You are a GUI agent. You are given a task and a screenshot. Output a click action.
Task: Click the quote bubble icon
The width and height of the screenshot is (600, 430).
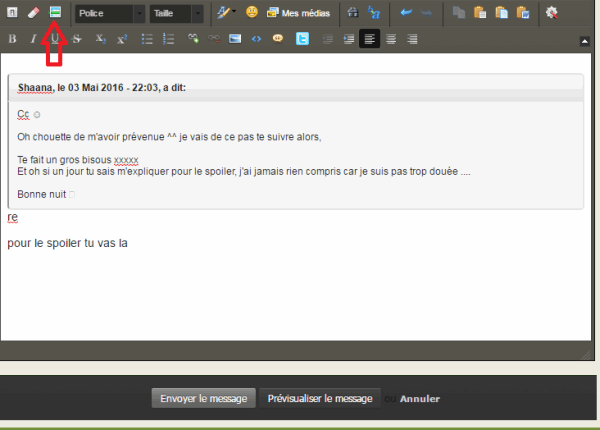tap(278, 38)
